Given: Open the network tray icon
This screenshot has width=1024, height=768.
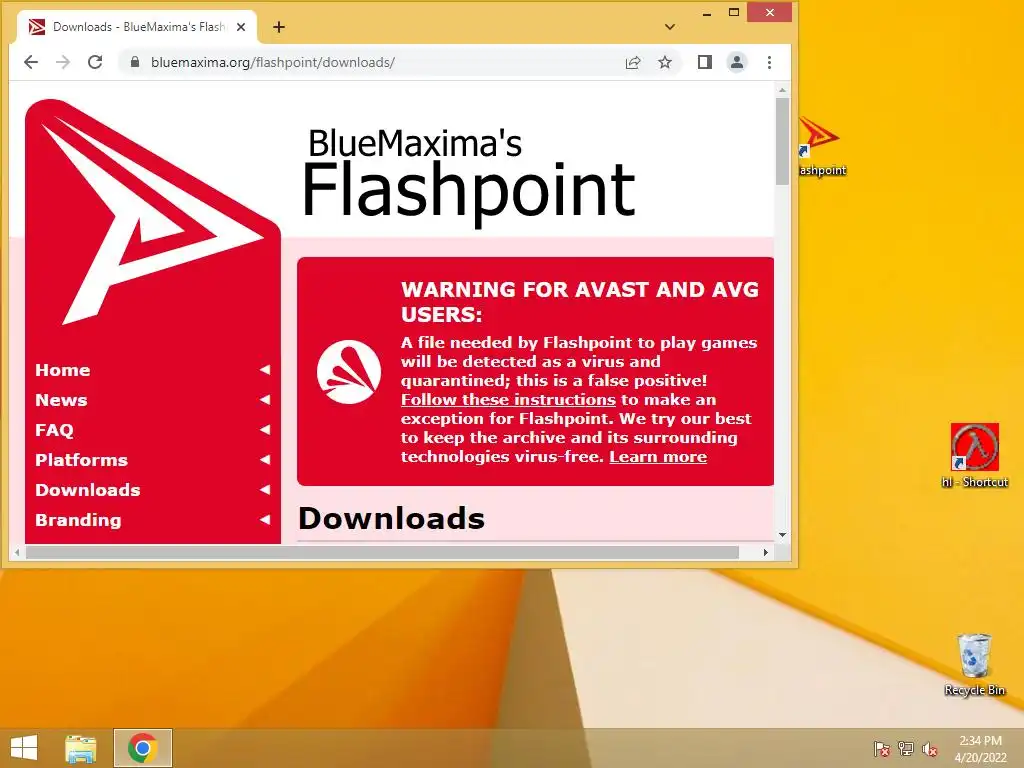Looking at the screenshot, I should (905, 748).
